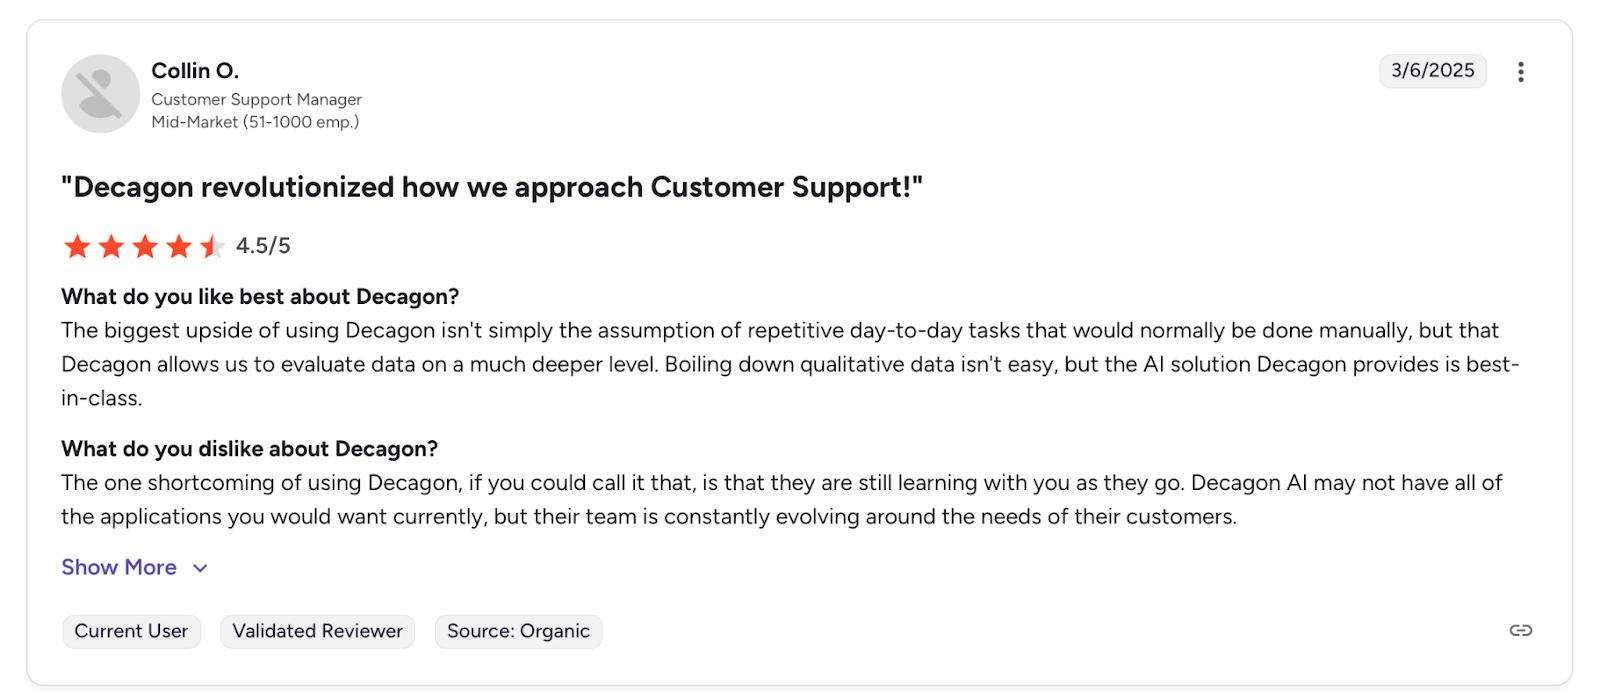
Task: Click the first red rating star
Action: 77,246
